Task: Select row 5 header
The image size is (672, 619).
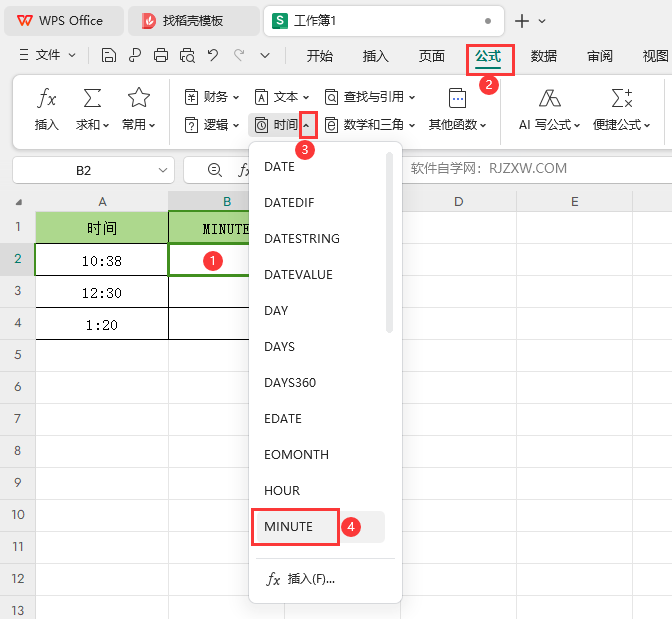Action: coord(18,355)
